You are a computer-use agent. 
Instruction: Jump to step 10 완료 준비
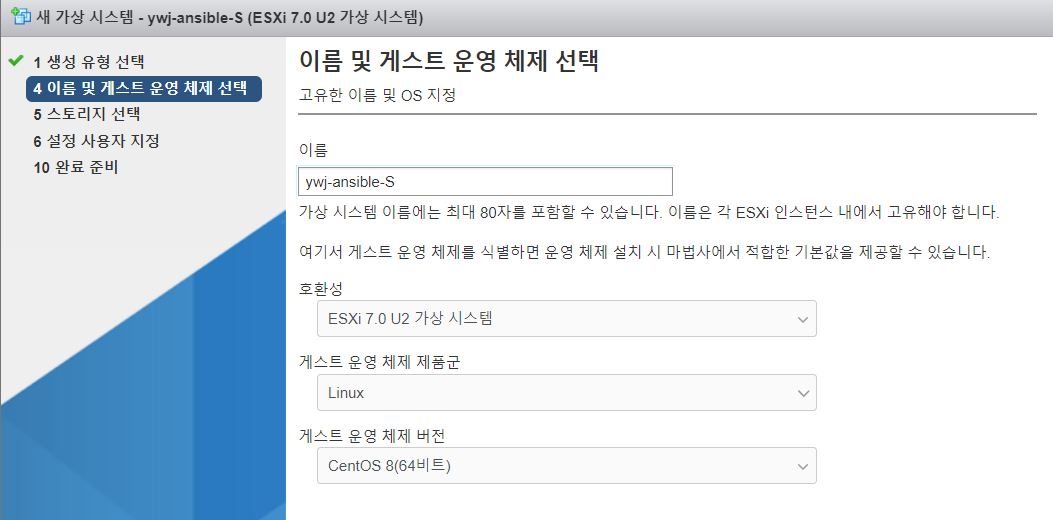pos(76,168)
